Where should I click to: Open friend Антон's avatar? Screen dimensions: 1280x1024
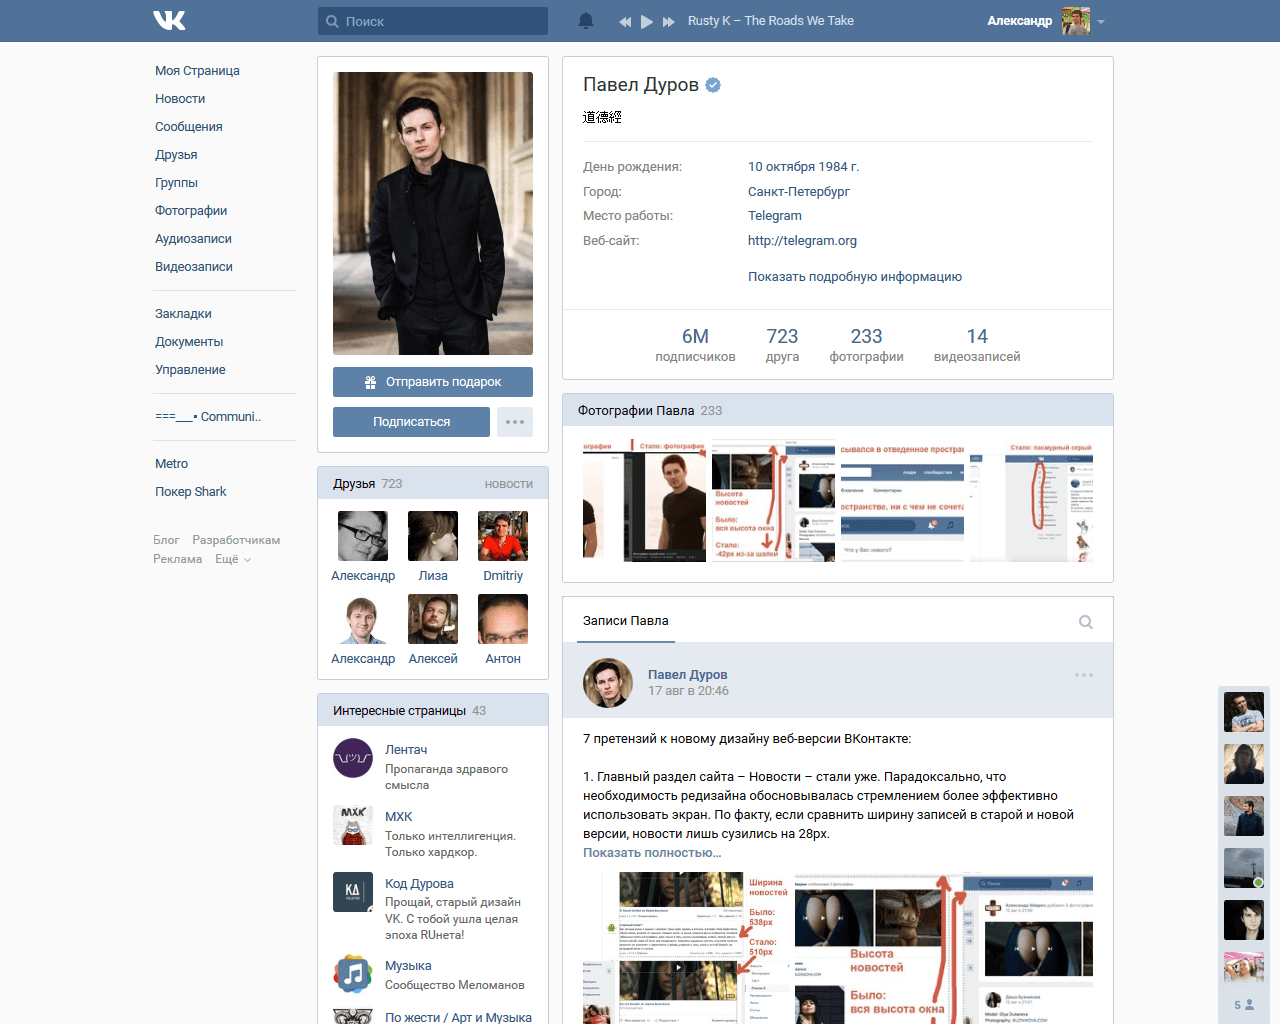click(x=503, y=619)
